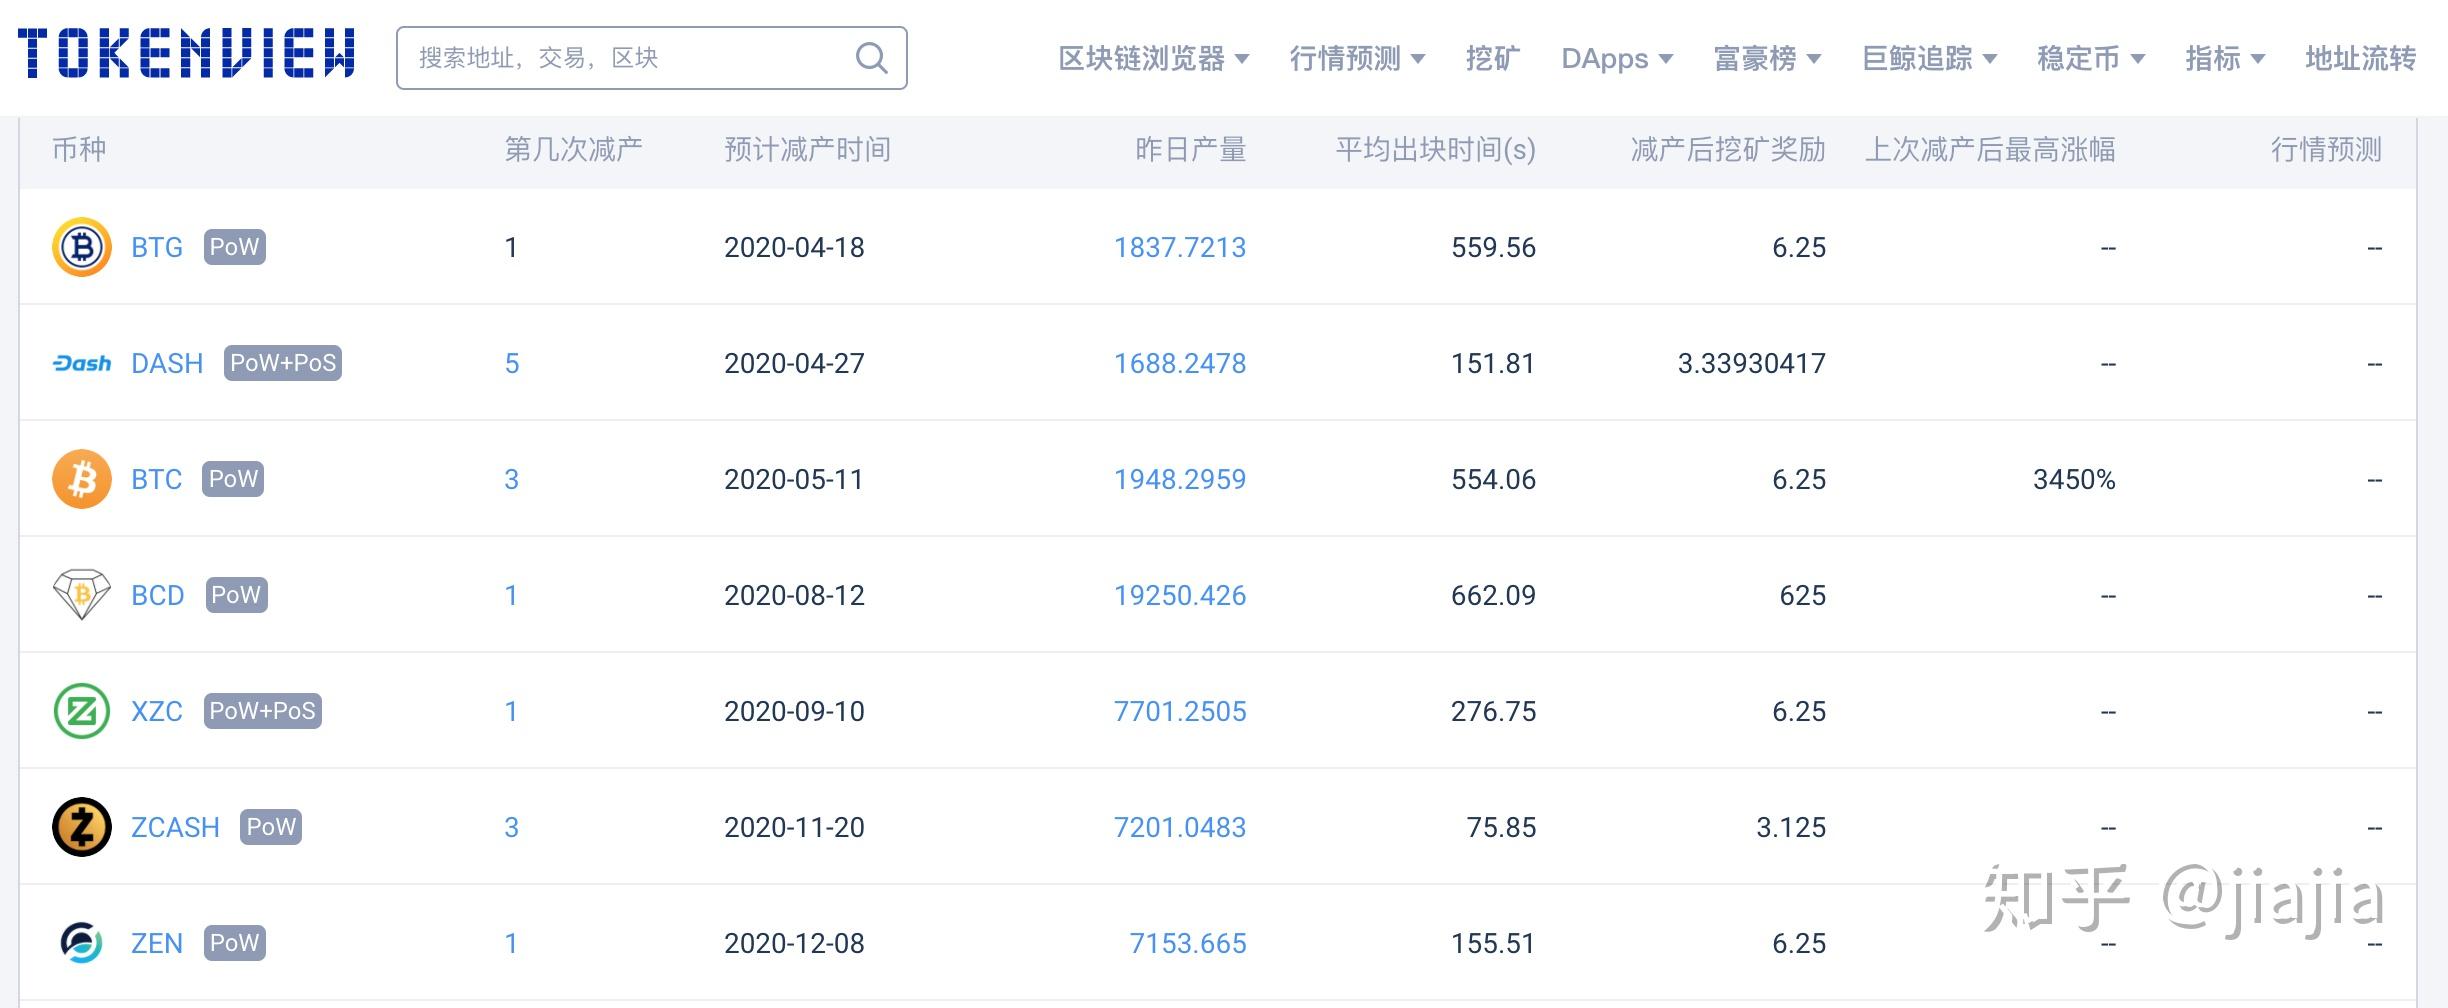2448x1008 pixels.
Task: Expand the 区块链浏览器 dropdown menu
Action: (1153, 59)
